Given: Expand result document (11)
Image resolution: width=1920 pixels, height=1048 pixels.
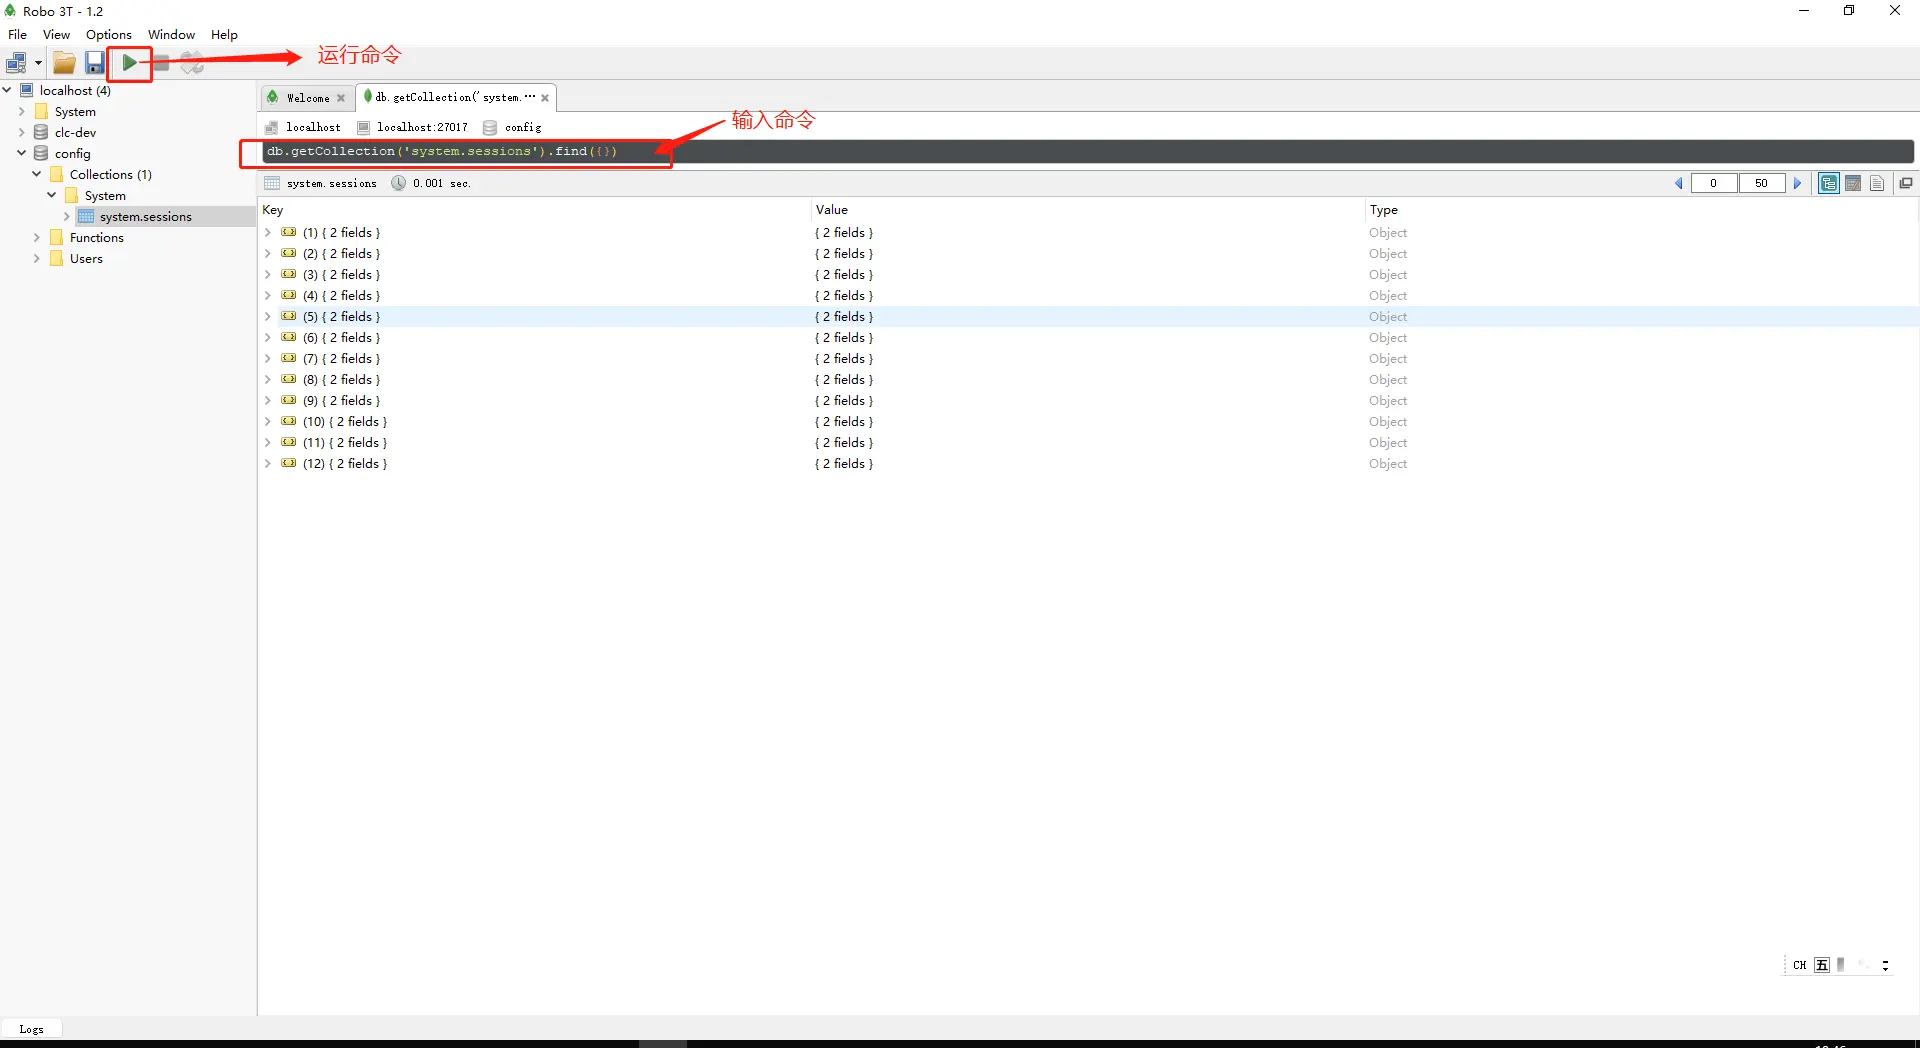Looking at the screenshot, I should tap(268, 442).
